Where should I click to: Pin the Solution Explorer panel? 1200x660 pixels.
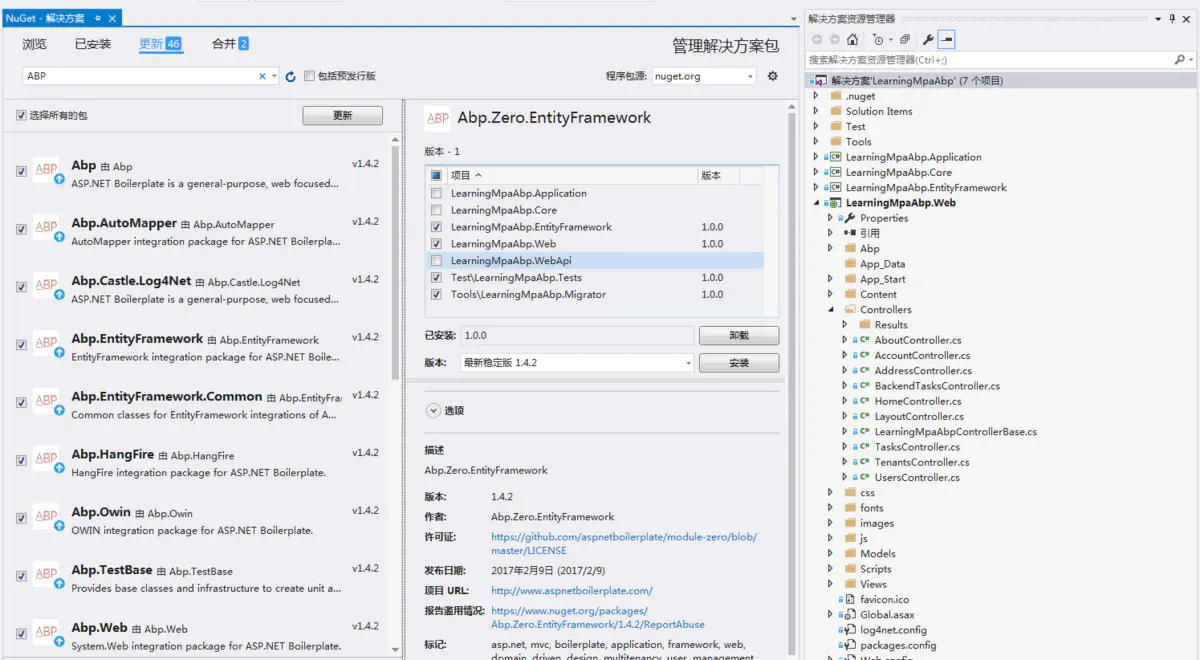click(x=1173, y=19)
